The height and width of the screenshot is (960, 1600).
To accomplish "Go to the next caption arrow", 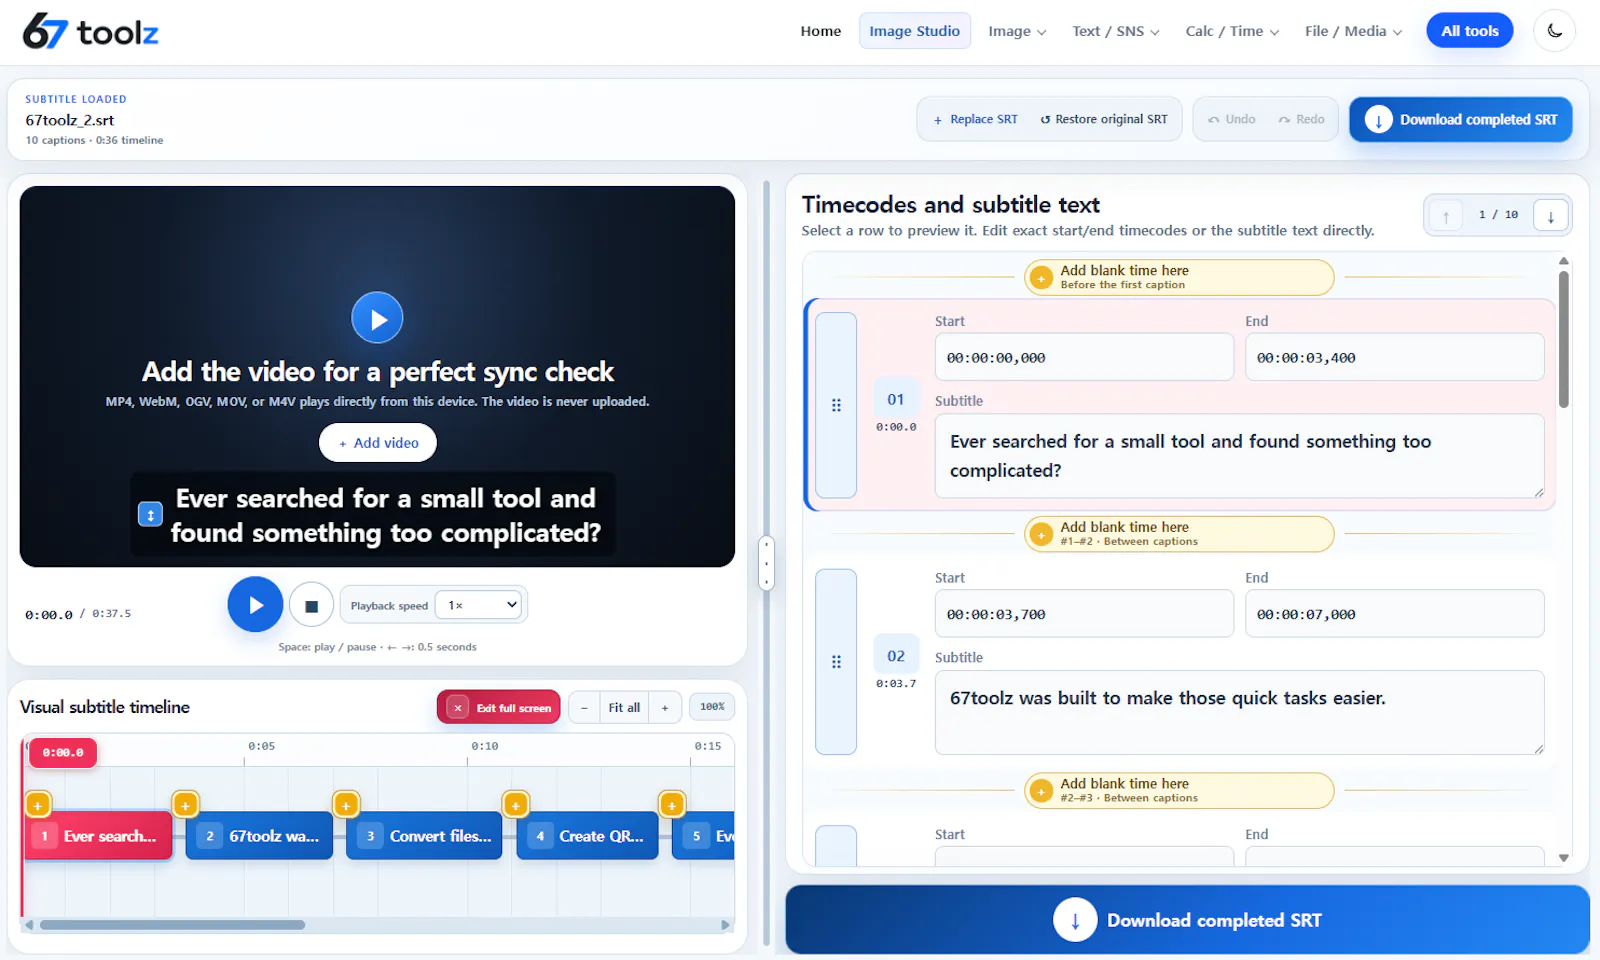I will [1550, 216].
